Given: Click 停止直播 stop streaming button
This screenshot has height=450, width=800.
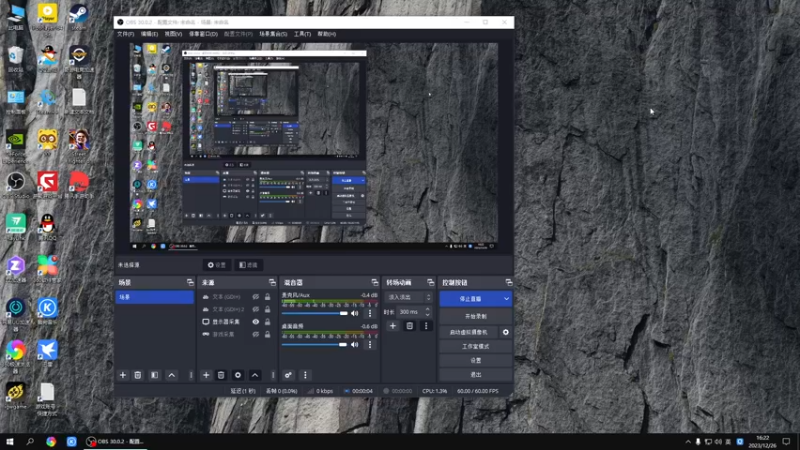Looking at the screenshot, I should [x=470, y=298].
